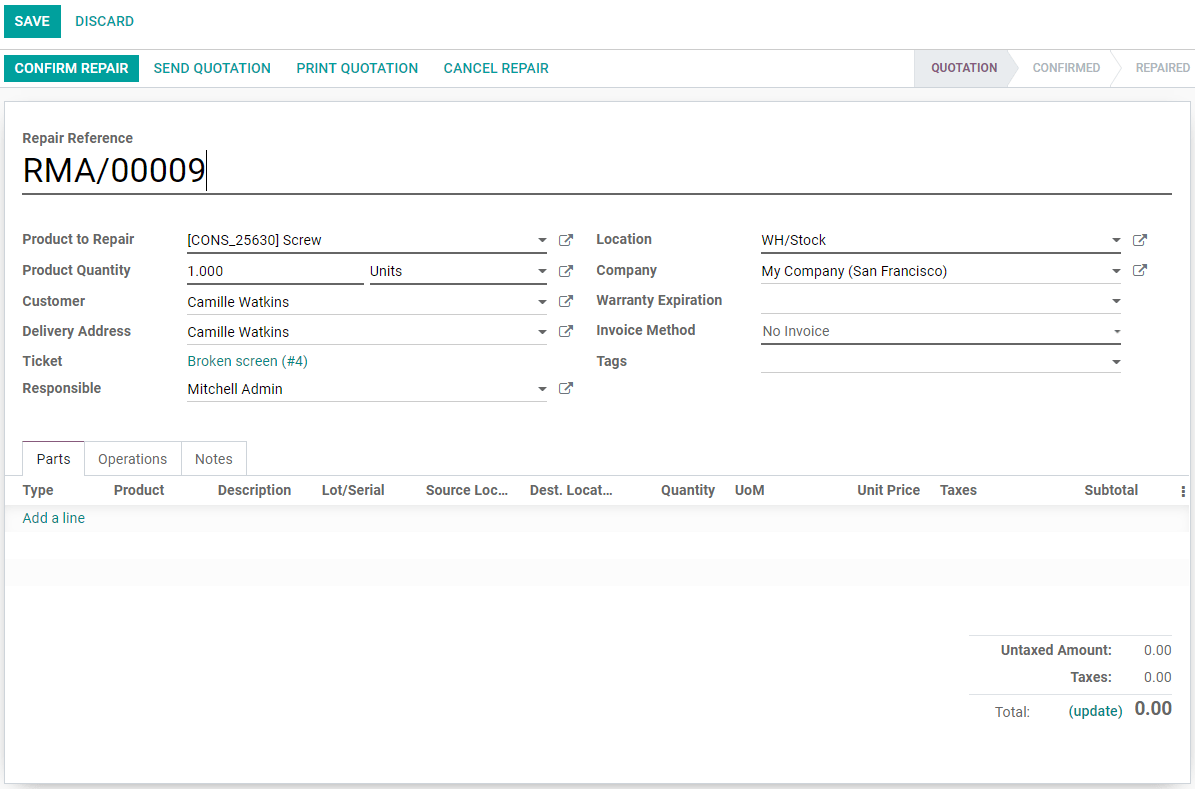Screen dimensions: 1195x789
Task: Expand the Invoice Method dropdown
Action: 1116,332
